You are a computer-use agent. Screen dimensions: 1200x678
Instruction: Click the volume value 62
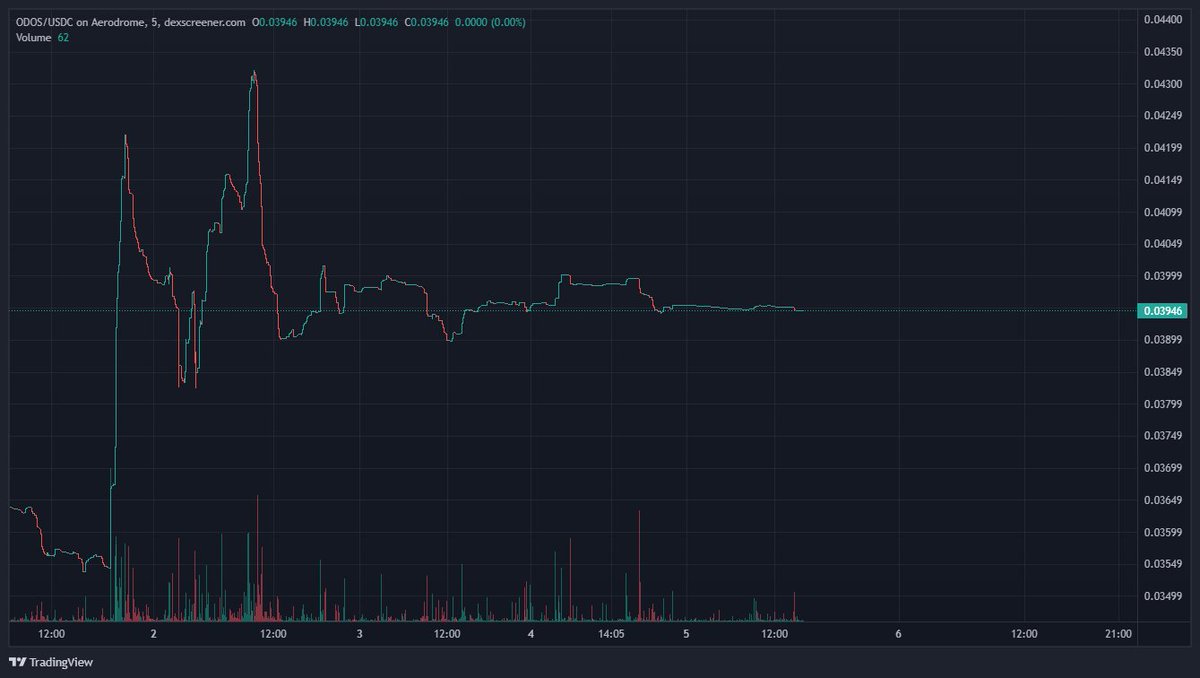coord(63,38)
